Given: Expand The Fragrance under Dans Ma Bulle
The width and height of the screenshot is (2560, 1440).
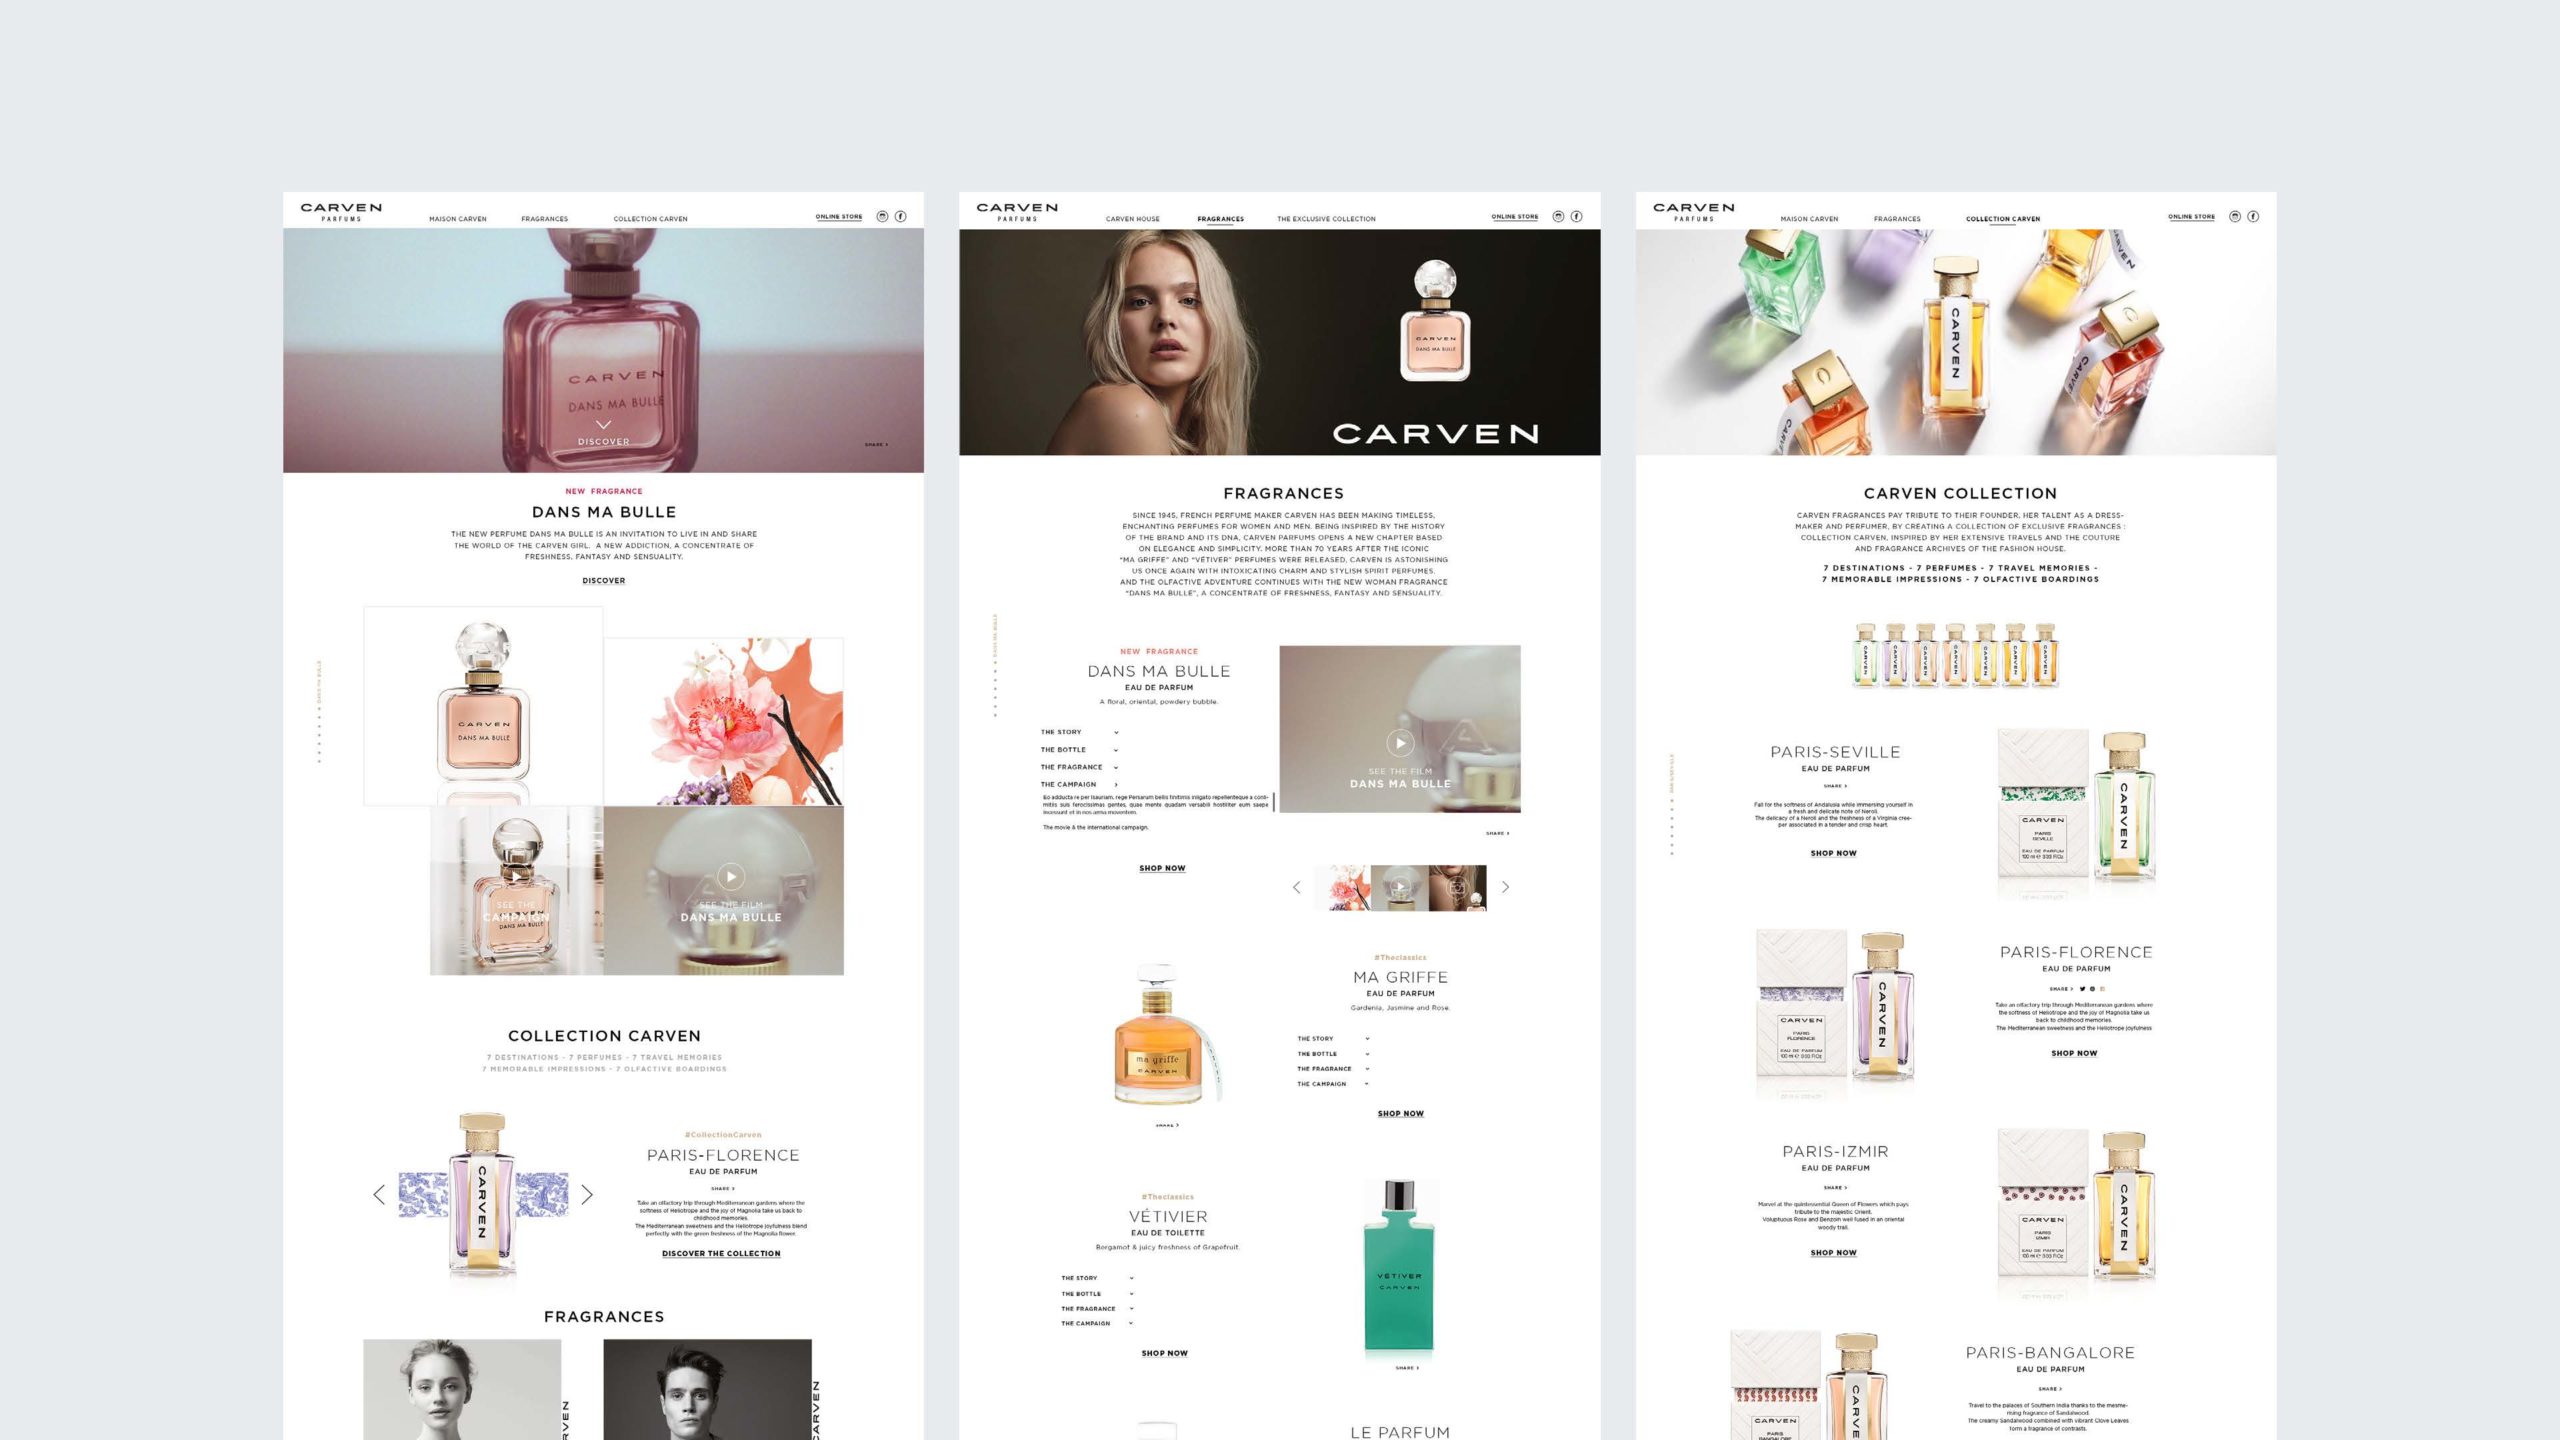Looking at the screenshot, I should pyautogui.click(x=1079, y=767).
